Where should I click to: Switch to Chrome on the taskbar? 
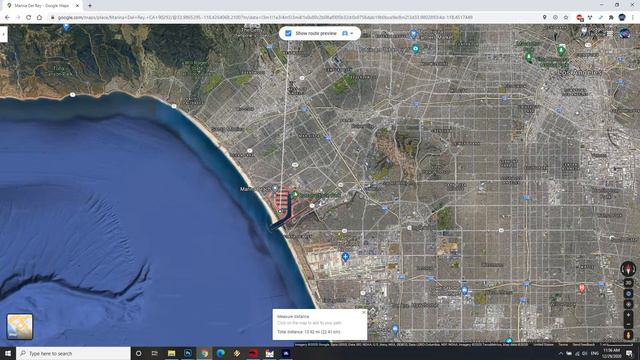(204, 353)
